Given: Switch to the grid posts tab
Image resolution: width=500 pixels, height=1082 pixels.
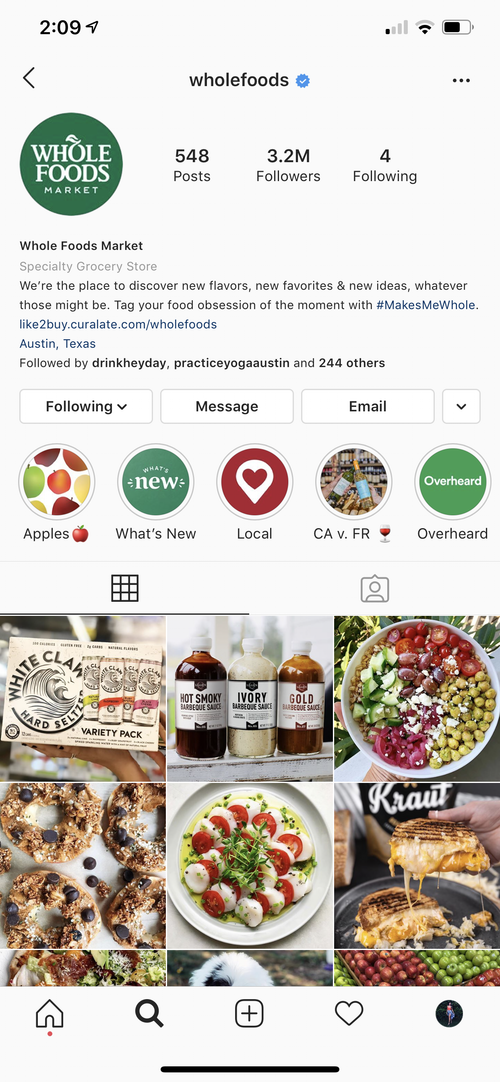Looking at the screenshot, I should coord(125,588).
